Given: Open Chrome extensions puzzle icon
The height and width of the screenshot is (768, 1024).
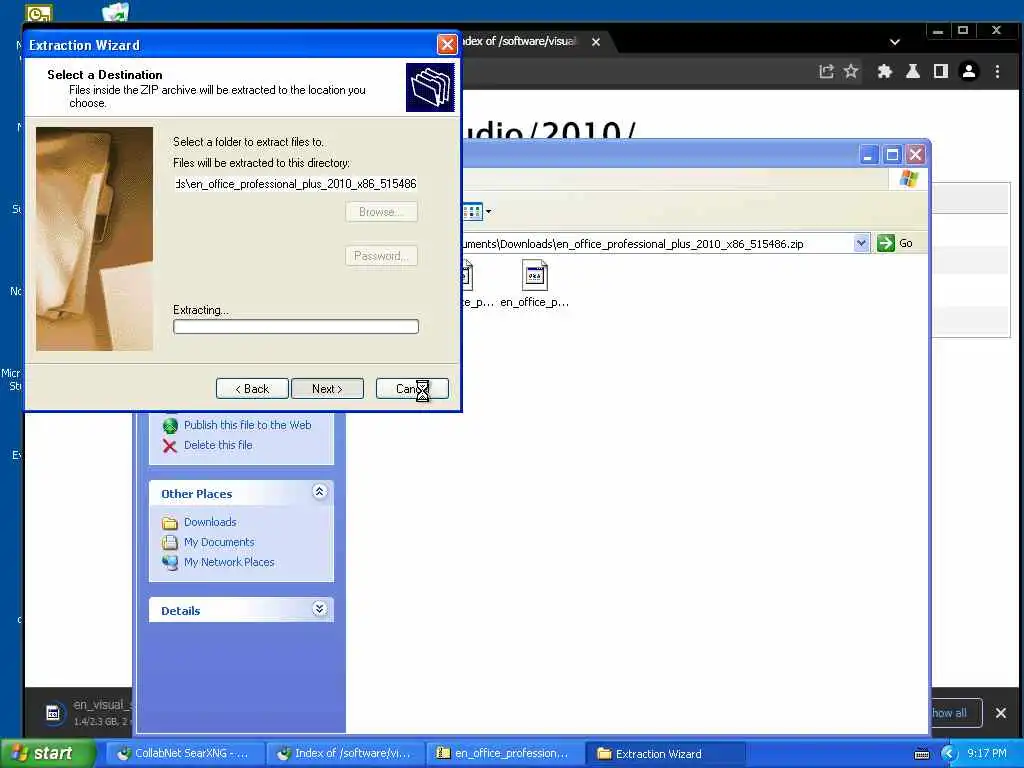Looking at the screenshot, I should [x=885, y=71].
